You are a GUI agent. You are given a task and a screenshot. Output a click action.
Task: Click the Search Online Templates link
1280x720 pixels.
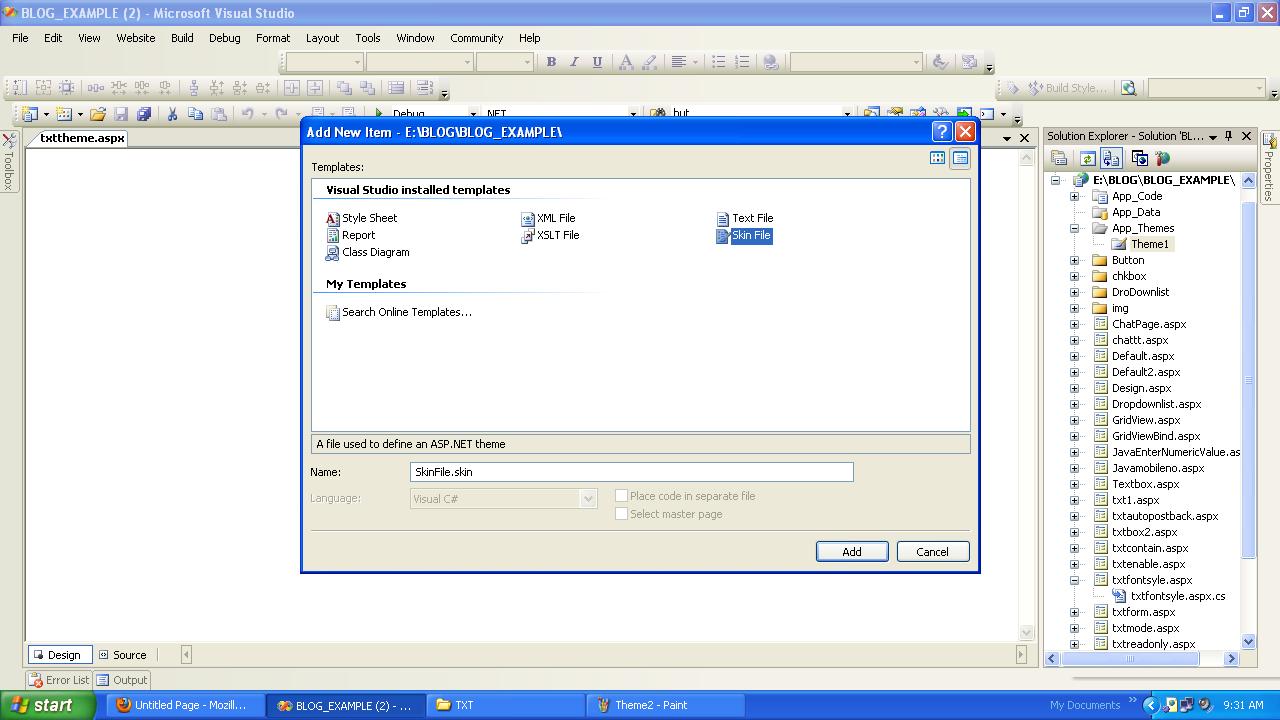click(406, 312)
